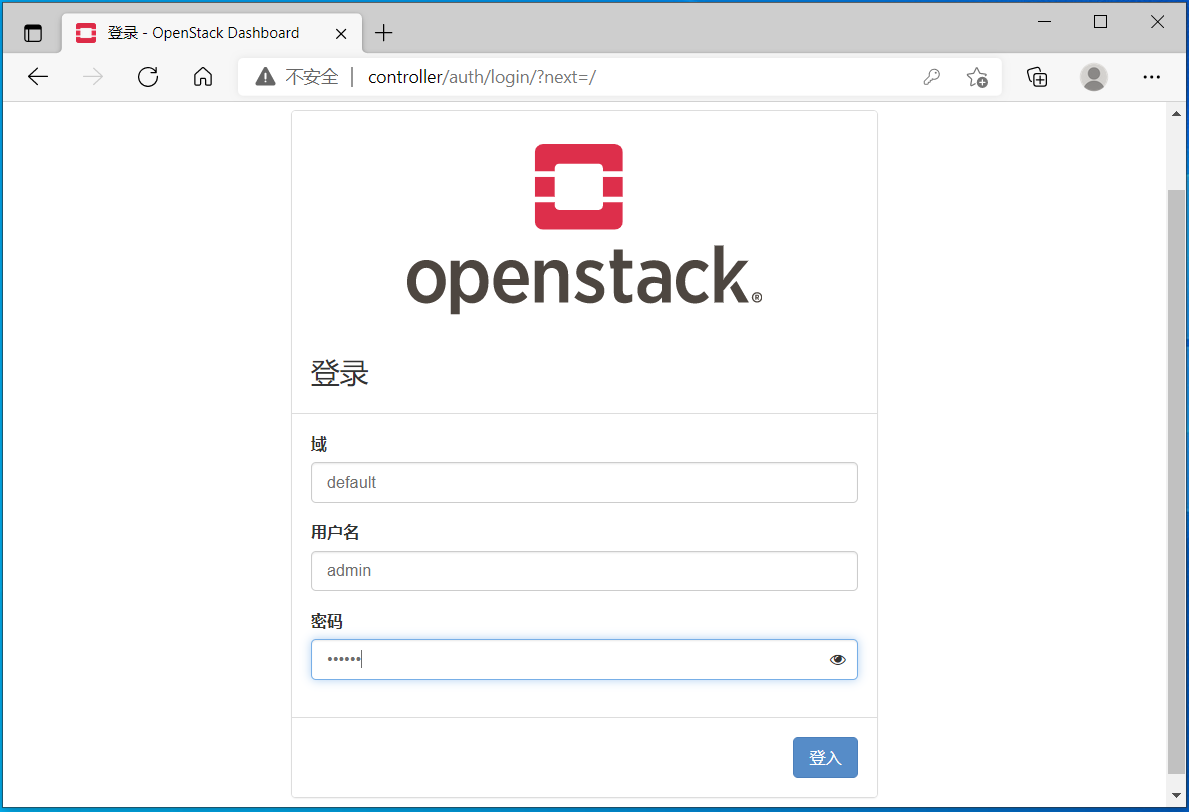Open the browser profile avatar
Screen dimensions: 1189x812
point(1093,77)
